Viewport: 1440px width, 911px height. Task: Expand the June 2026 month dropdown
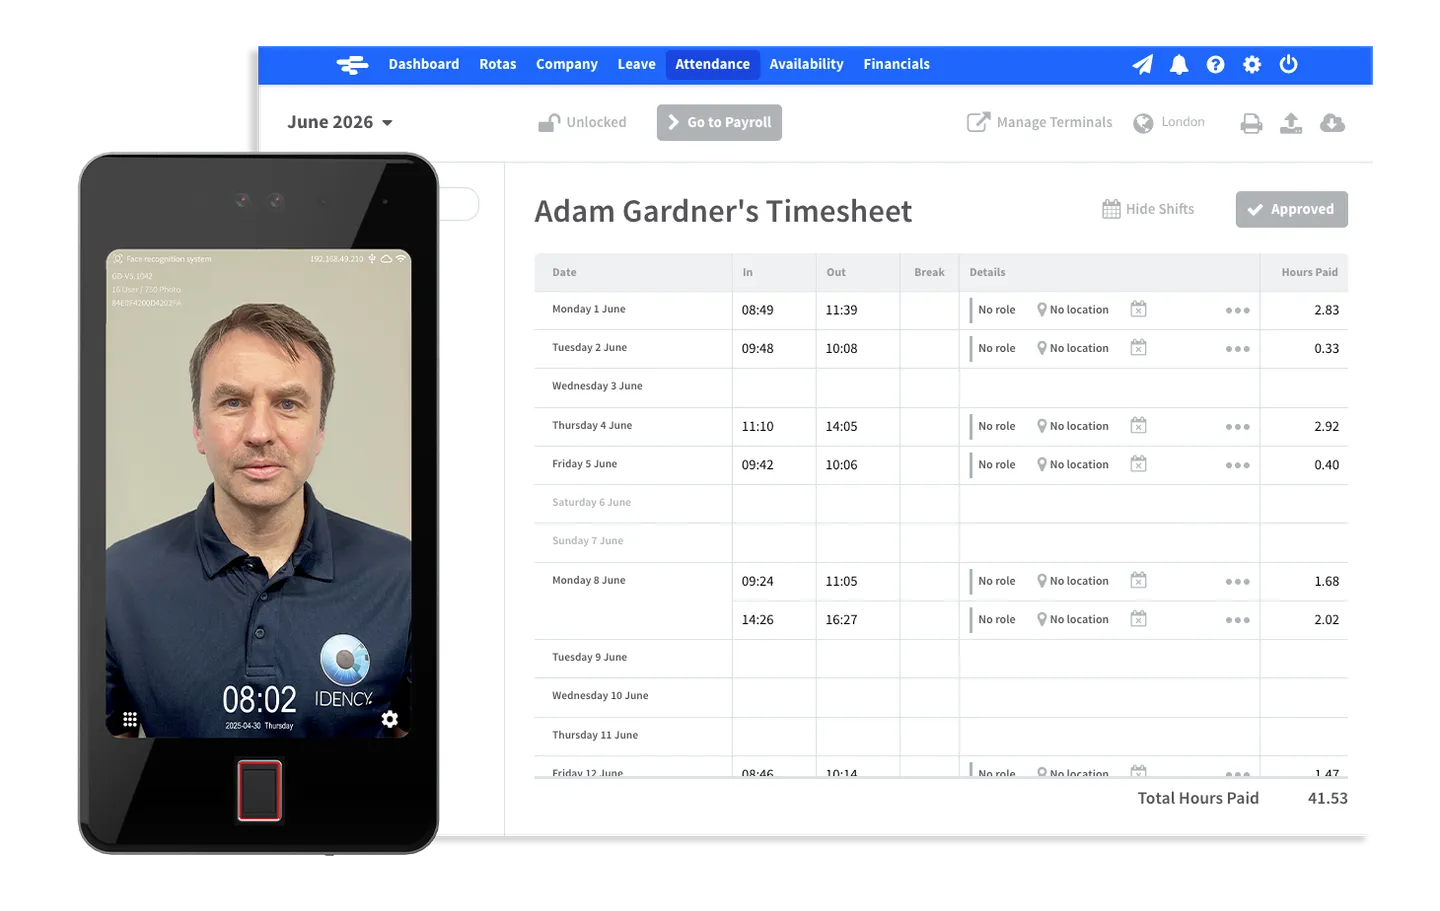pyautogui.click(x=339, y=122)
